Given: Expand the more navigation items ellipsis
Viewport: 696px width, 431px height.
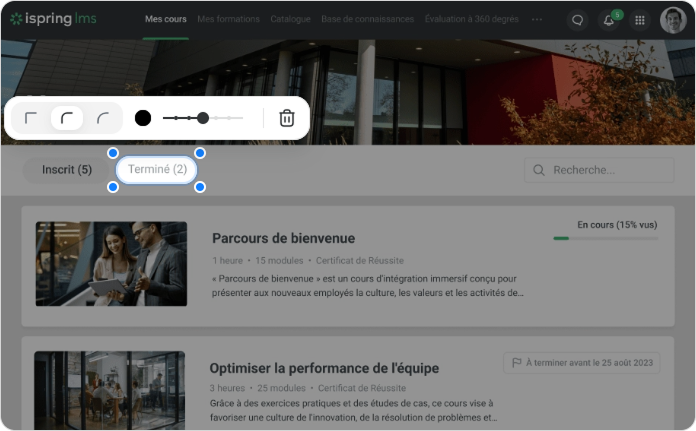Looking at the screenshot, I should pyautogui.click(x=537, y=19).
